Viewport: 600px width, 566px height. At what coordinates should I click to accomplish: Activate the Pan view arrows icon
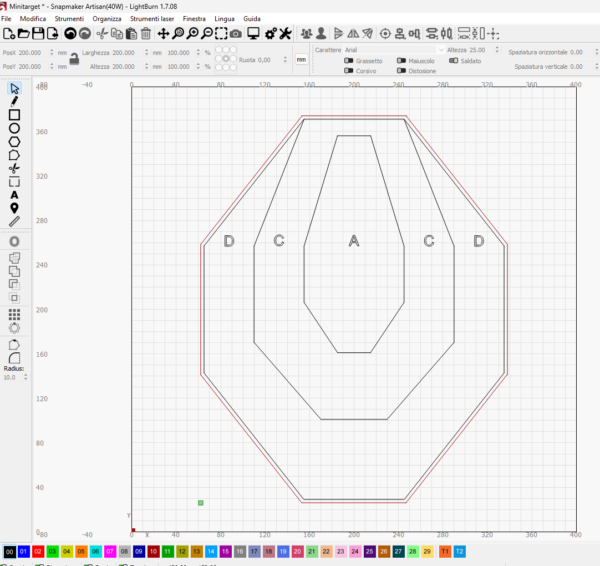pos(163,34)
